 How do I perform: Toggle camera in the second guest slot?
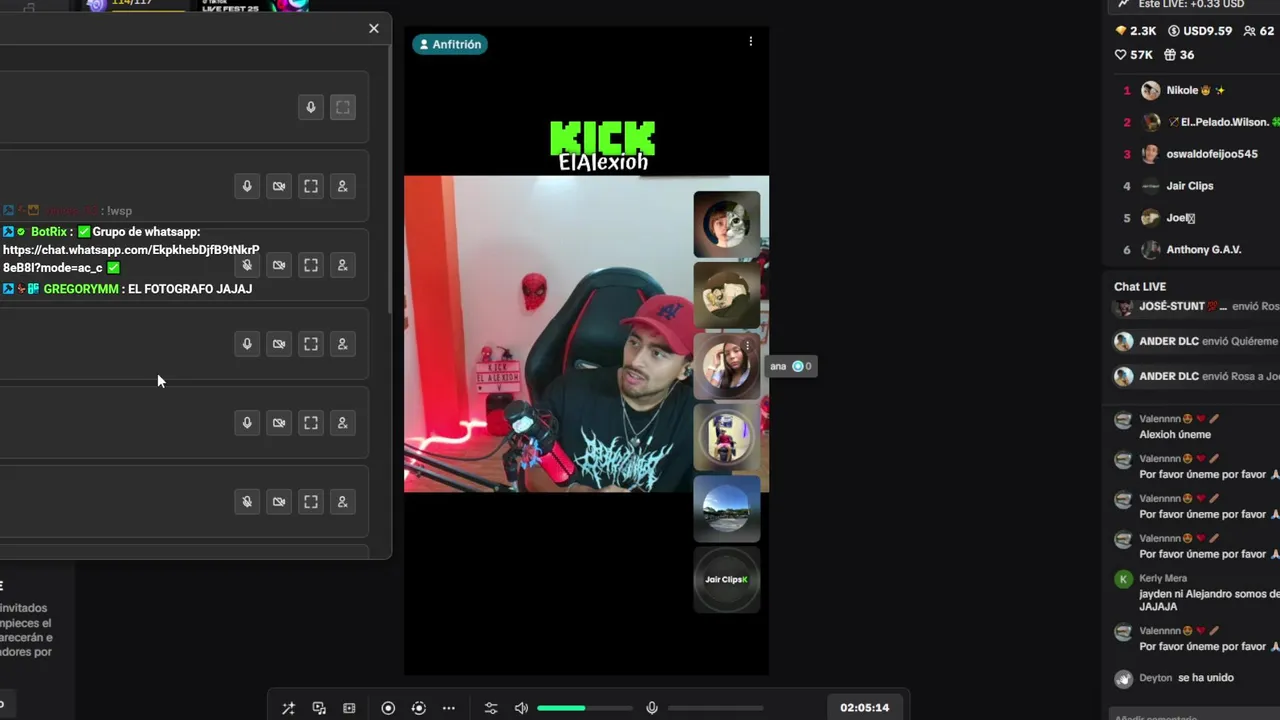point(279,186)
